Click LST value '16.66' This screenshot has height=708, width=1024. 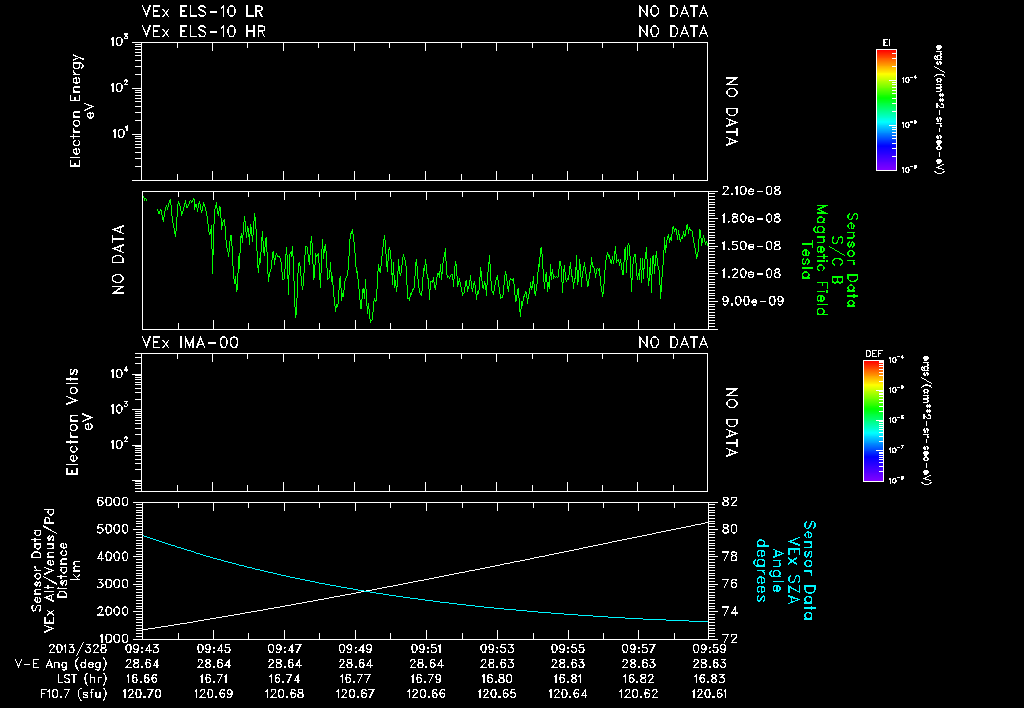142,679
